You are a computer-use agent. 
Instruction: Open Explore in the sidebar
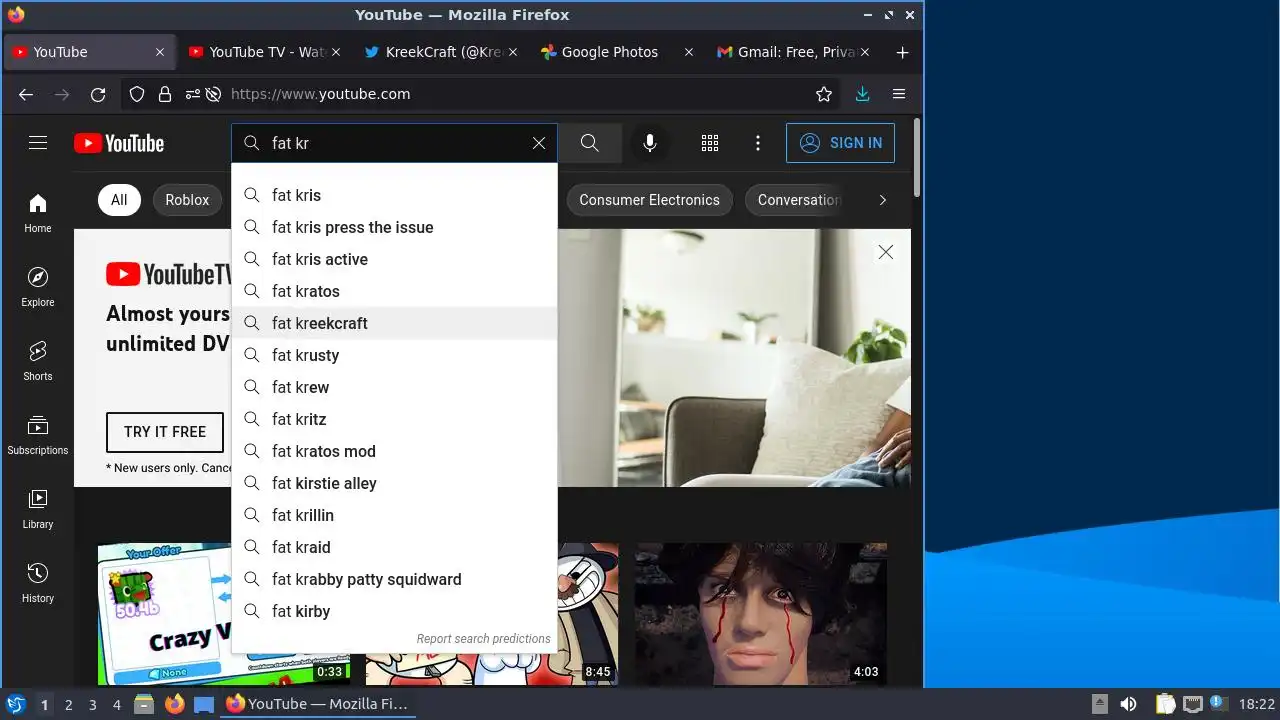click(x=38, y=288)
